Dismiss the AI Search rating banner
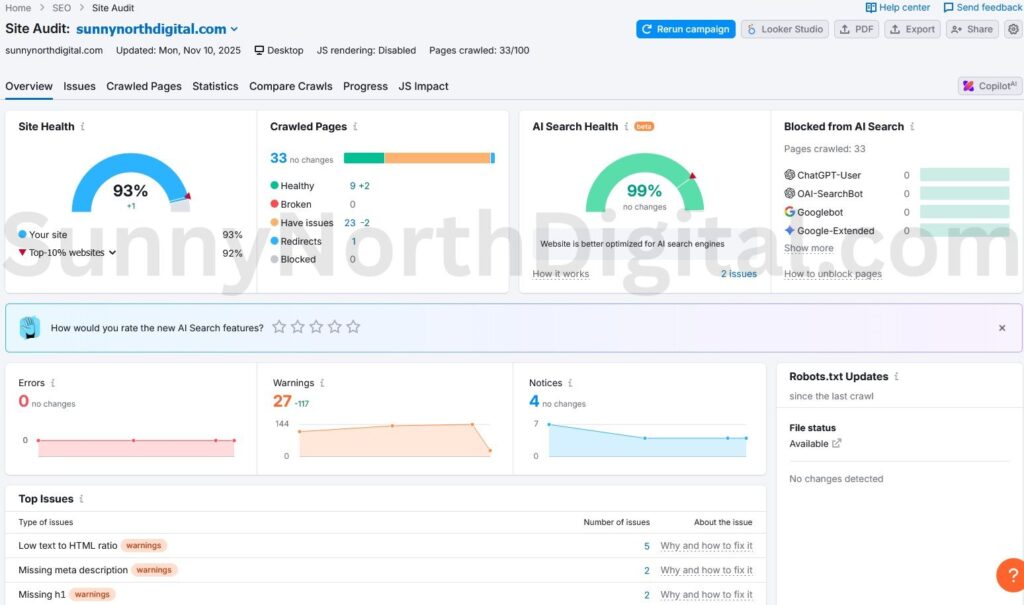 pyautogui.click(x=1002, y=327)
